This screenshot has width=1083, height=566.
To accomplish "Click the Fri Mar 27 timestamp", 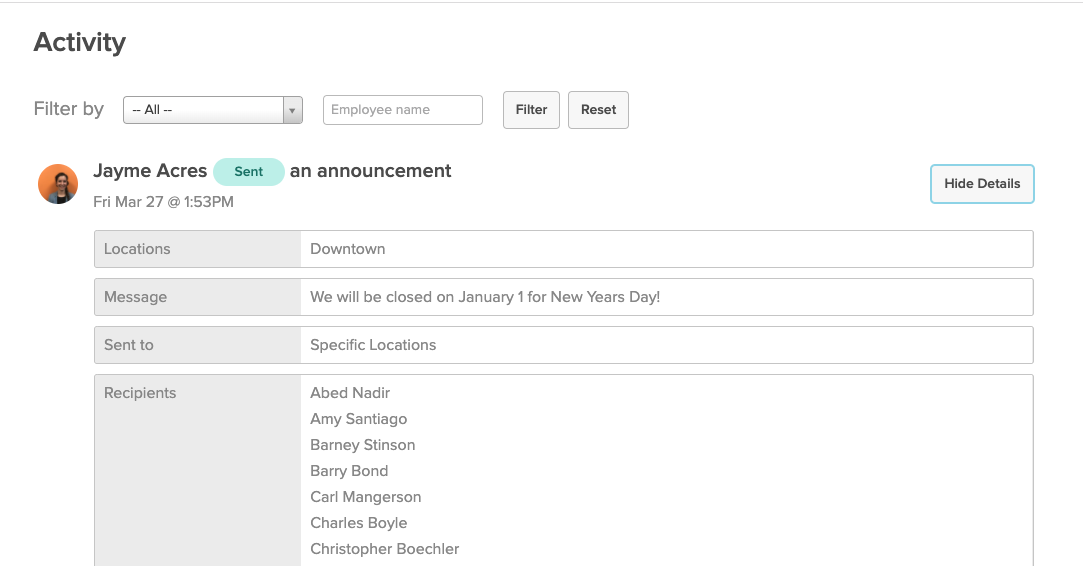I will coord(164,202).
